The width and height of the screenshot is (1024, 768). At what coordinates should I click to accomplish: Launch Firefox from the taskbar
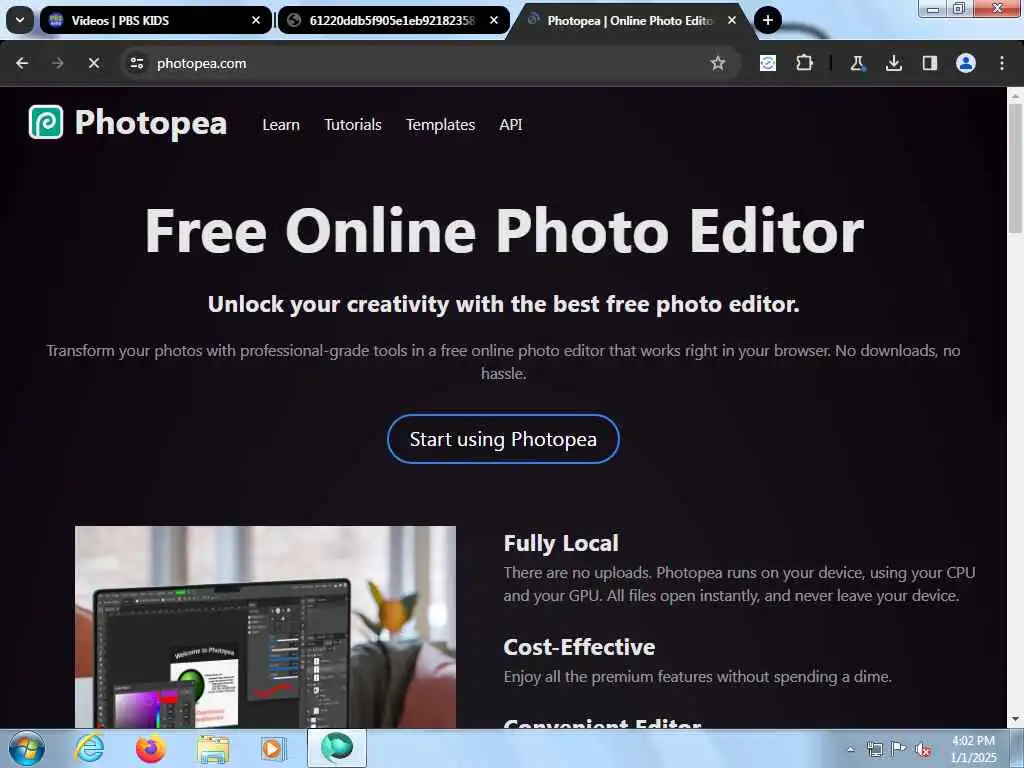[151, 748]
